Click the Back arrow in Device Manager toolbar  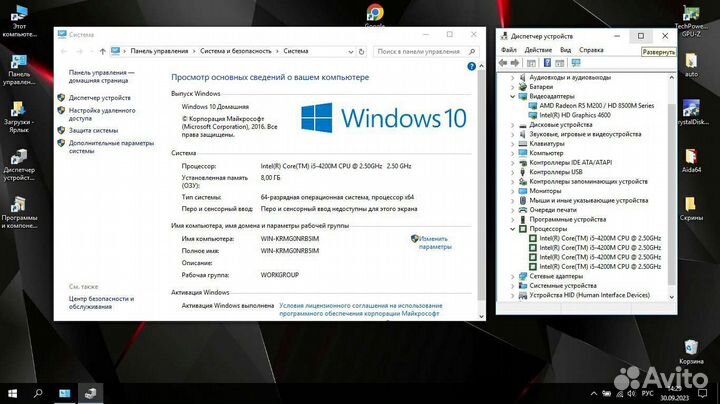click(503, 63)
